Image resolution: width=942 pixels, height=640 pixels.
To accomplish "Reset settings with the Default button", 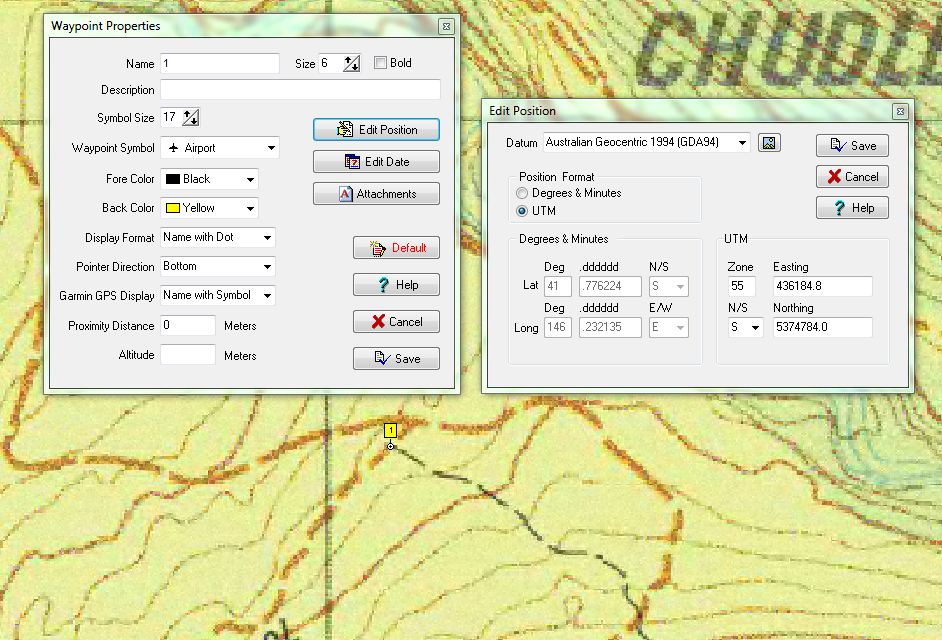I will click(x=396, y=248).
